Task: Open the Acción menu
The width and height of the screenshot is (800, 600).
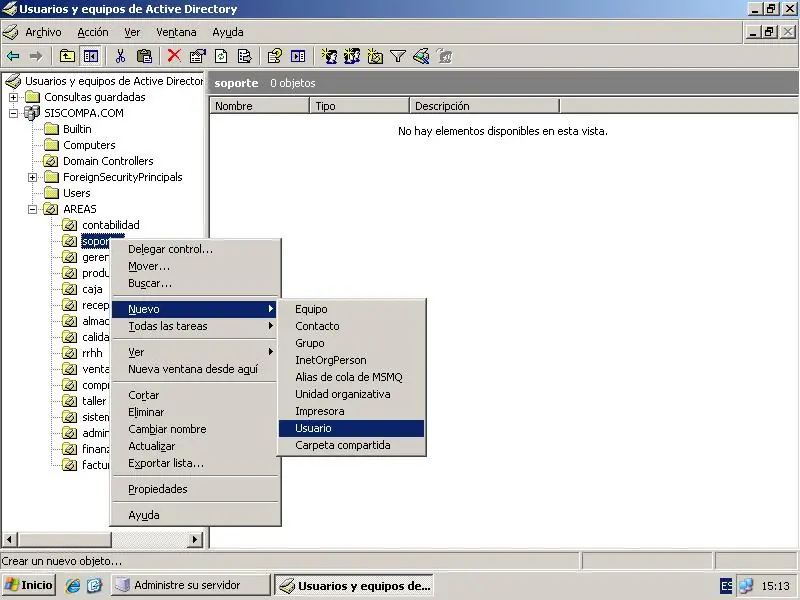Action: tap(93, 32)
